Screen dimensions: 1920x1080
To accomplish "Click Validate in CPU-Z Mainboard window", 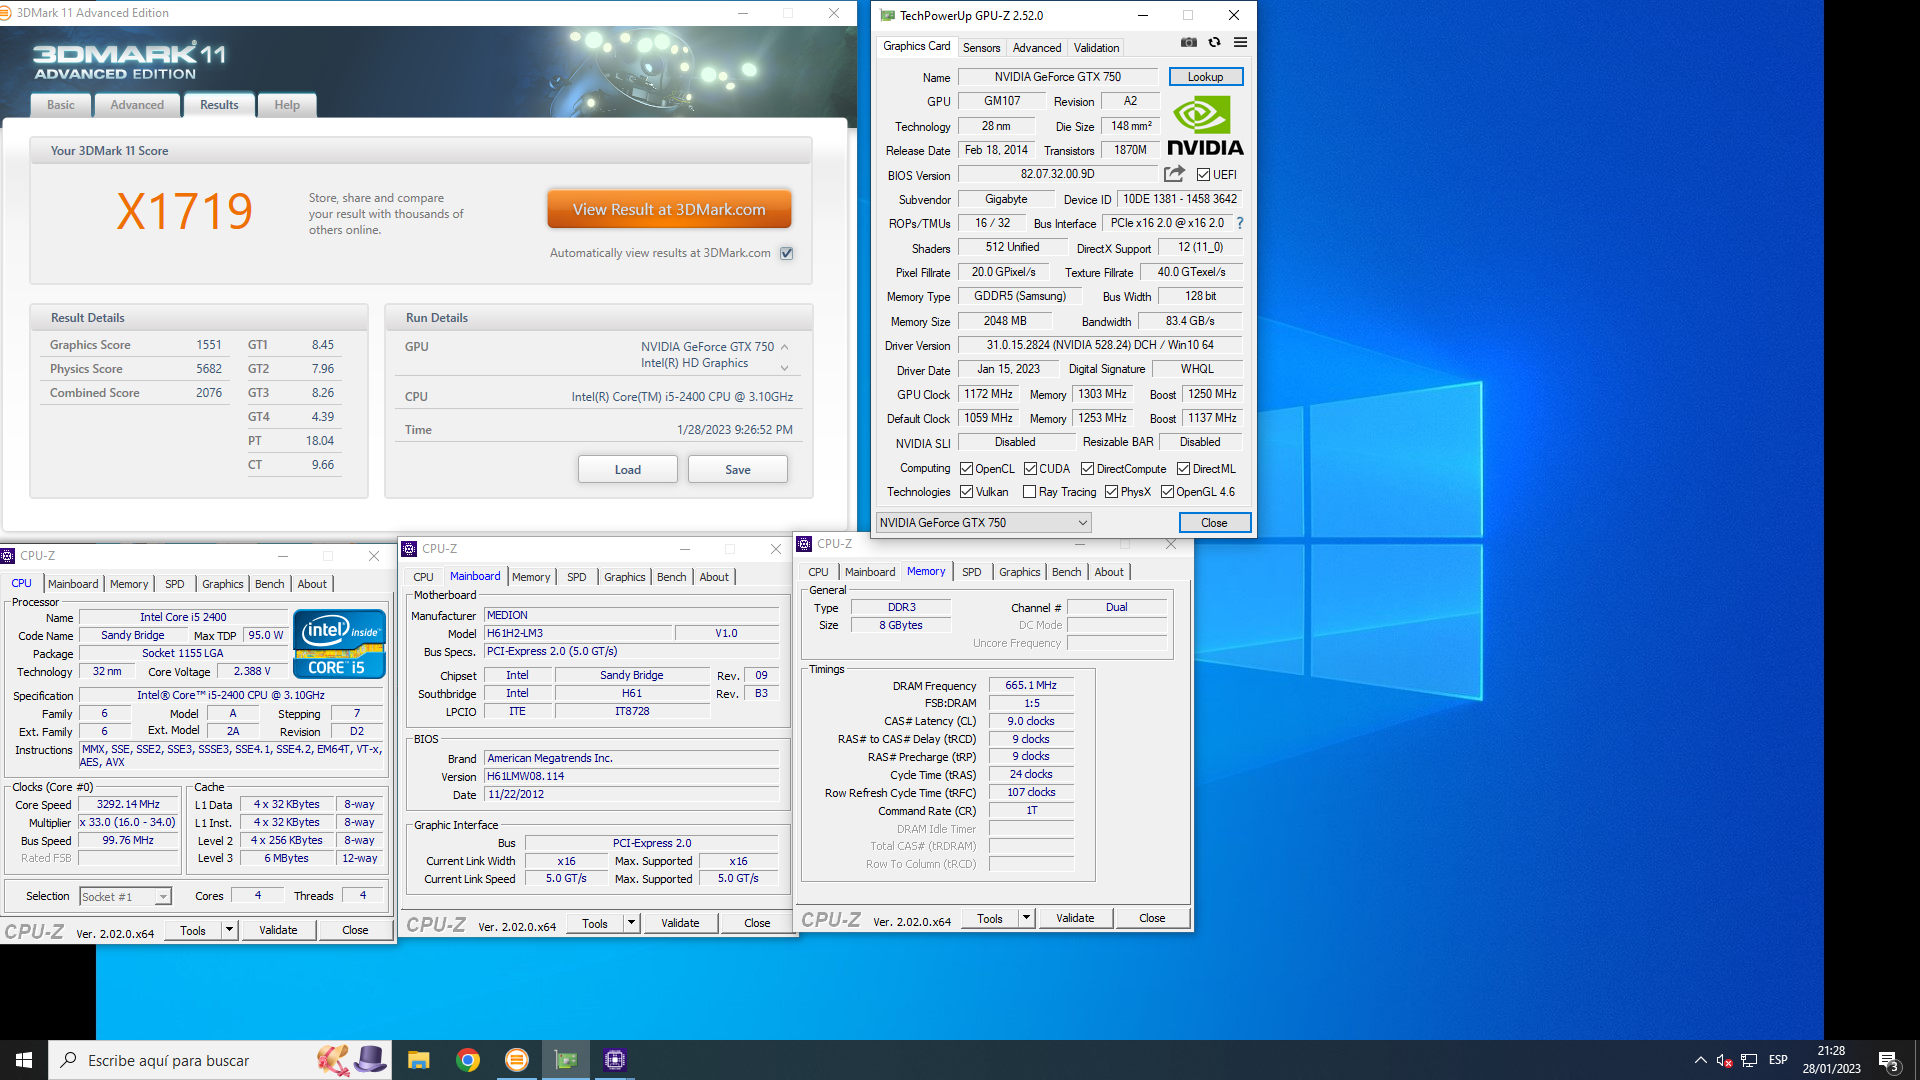I will pos(680,923).
